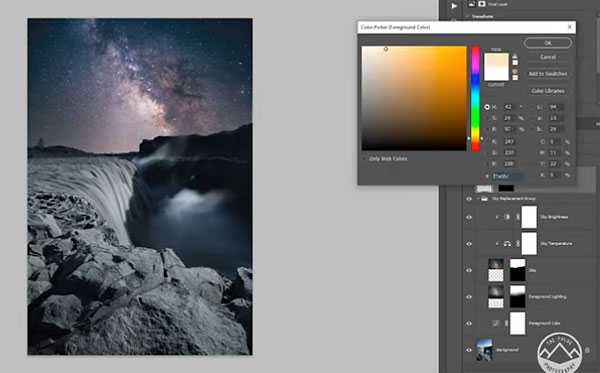
Task: Open Color Libraries from Color Picker
Action: [x=548, y=91]
